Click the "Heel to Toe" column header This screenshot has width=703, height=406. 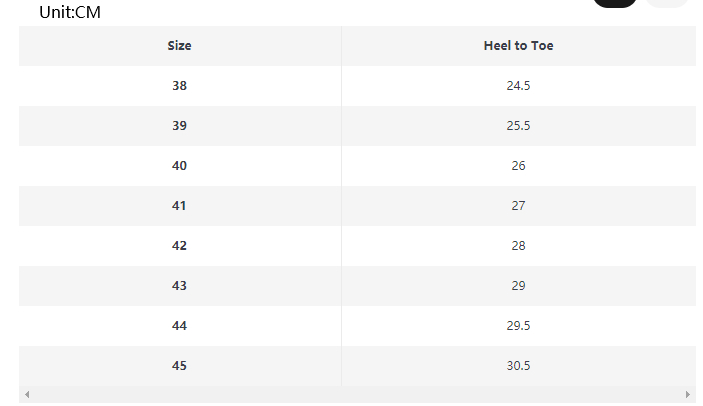pyautogui.click(x=518, y=46)
